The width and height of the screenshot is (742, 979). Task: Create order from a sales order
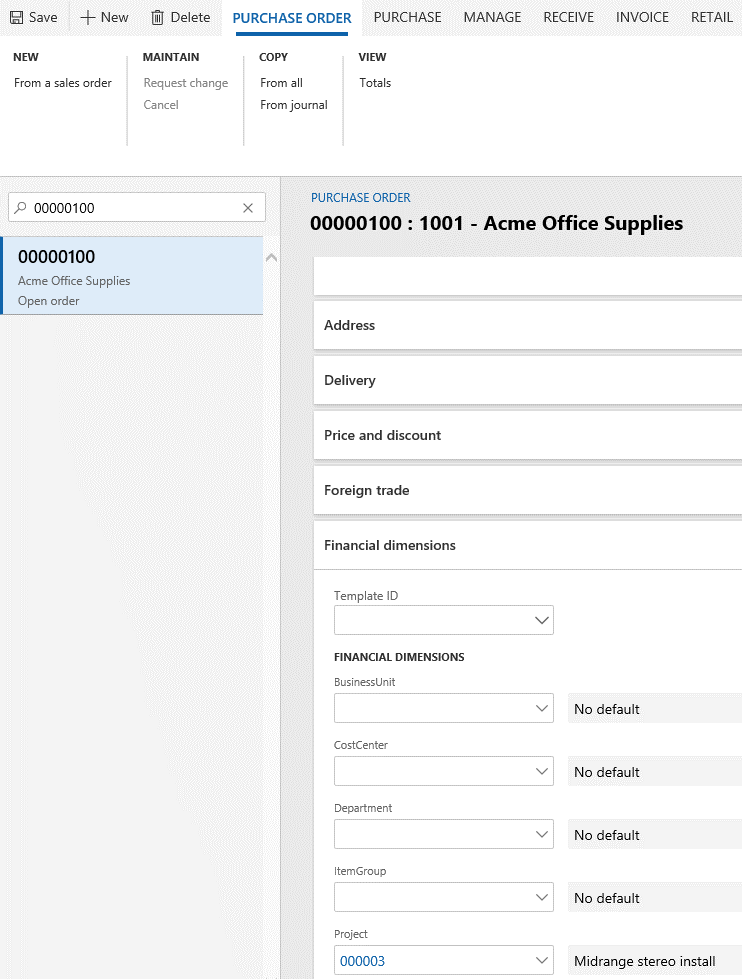tap(62, 83)
